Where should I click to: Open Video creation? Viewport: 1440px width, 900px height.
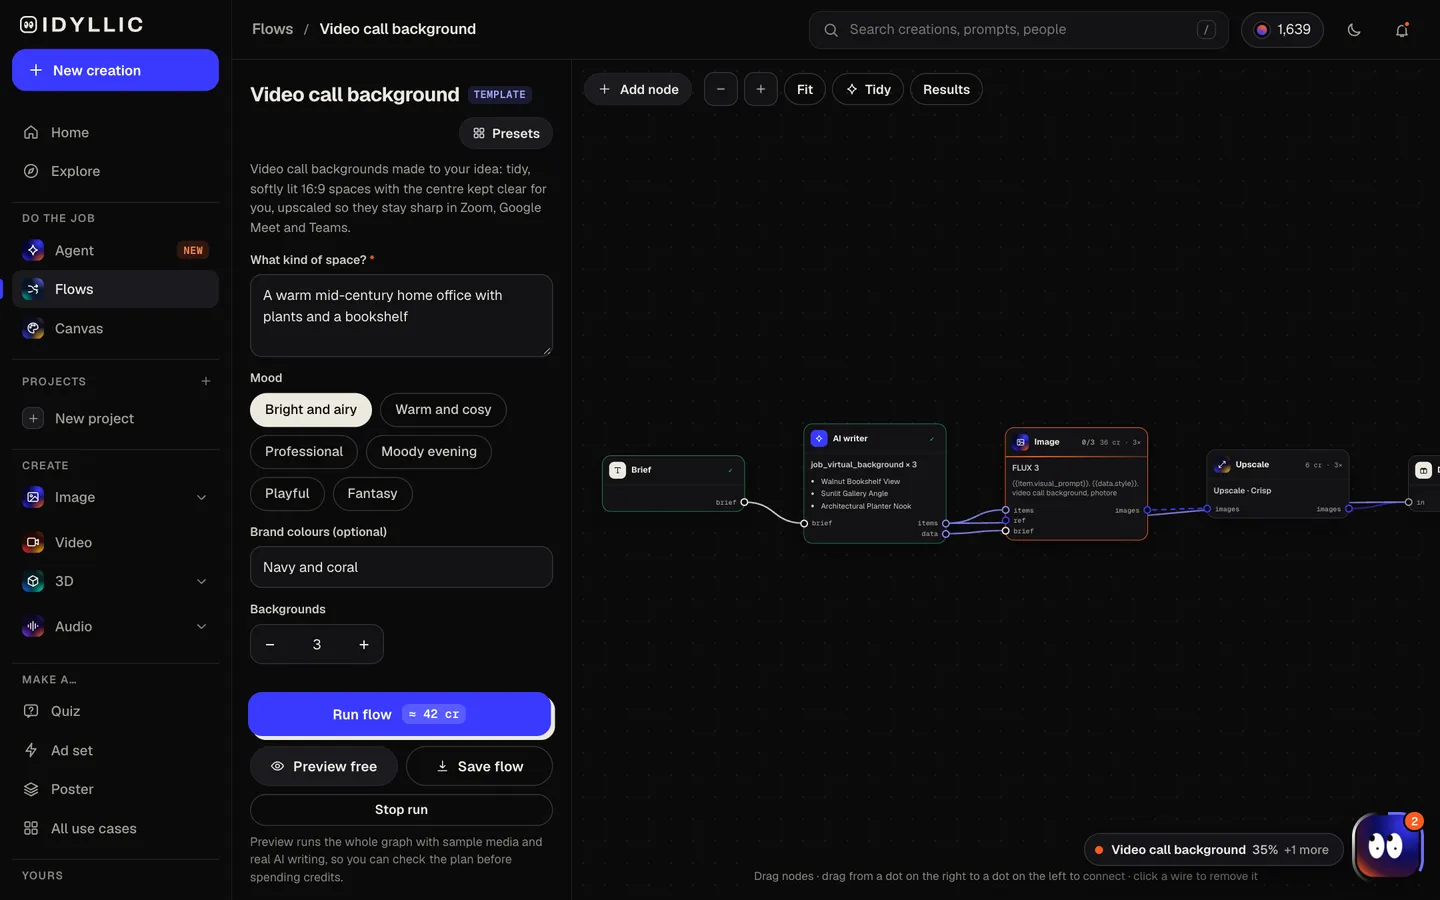[x=115, y=542]
